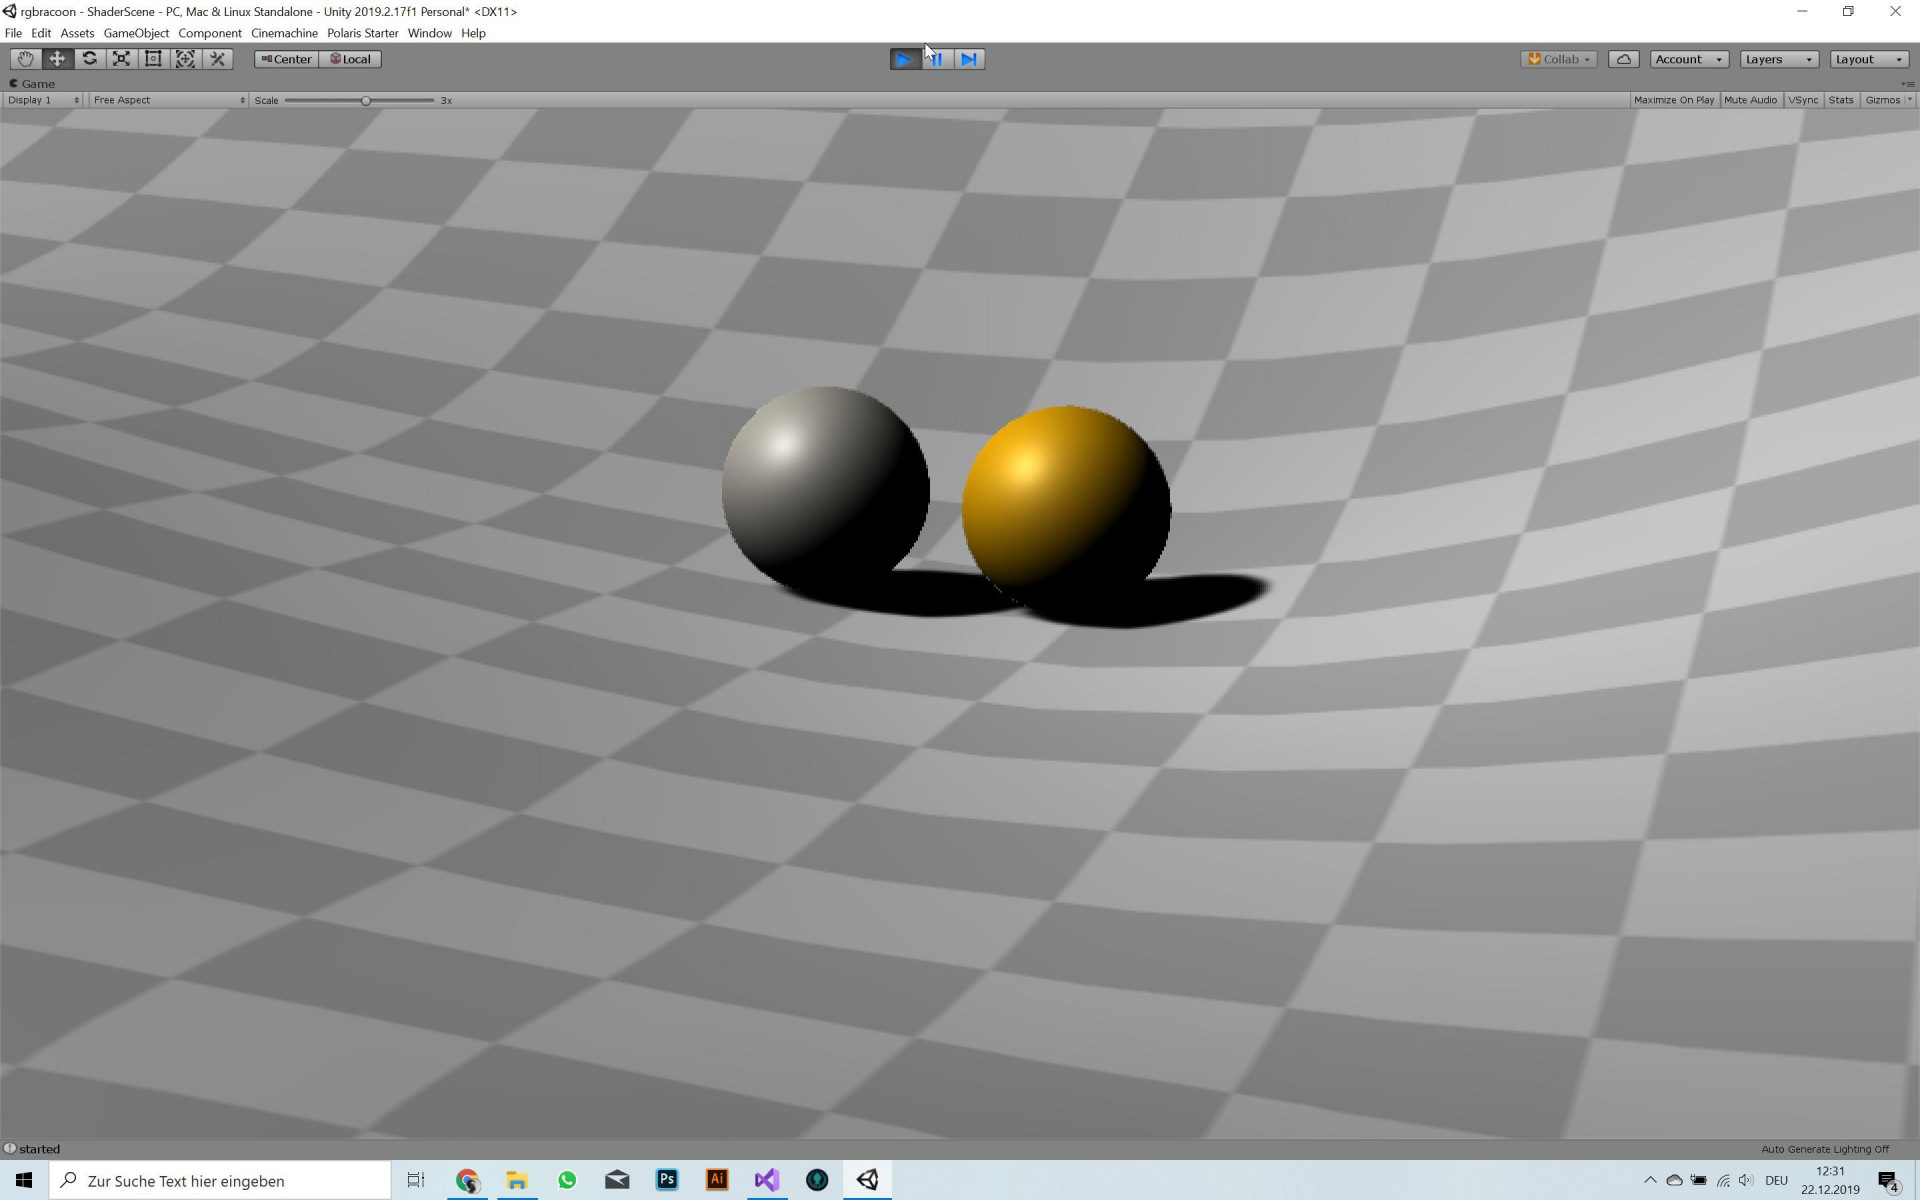
Task: Click the Unity taskbar icon
Action: [x=867, y=1180]
